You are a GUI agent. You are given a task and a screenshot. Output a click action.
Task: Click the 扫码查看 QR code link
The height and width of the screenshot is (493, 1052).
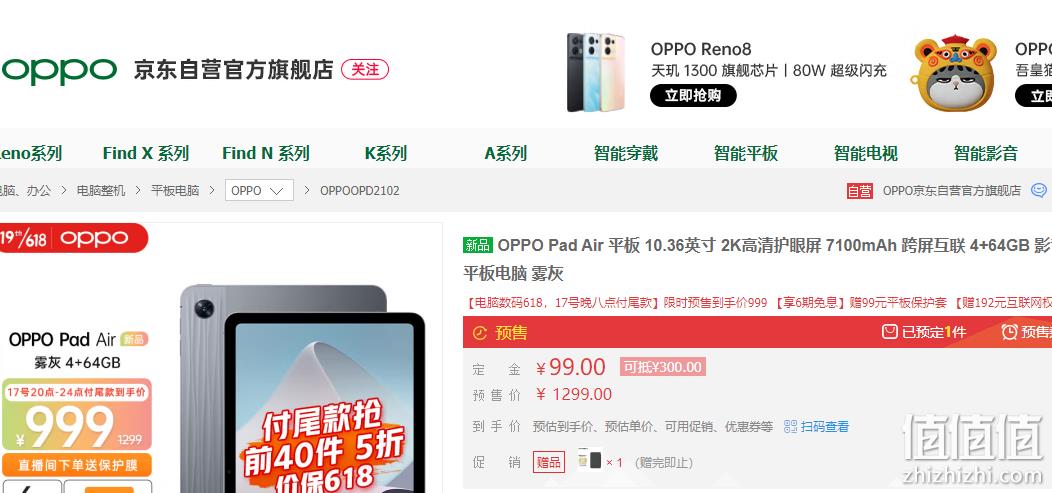coord(817,427)
